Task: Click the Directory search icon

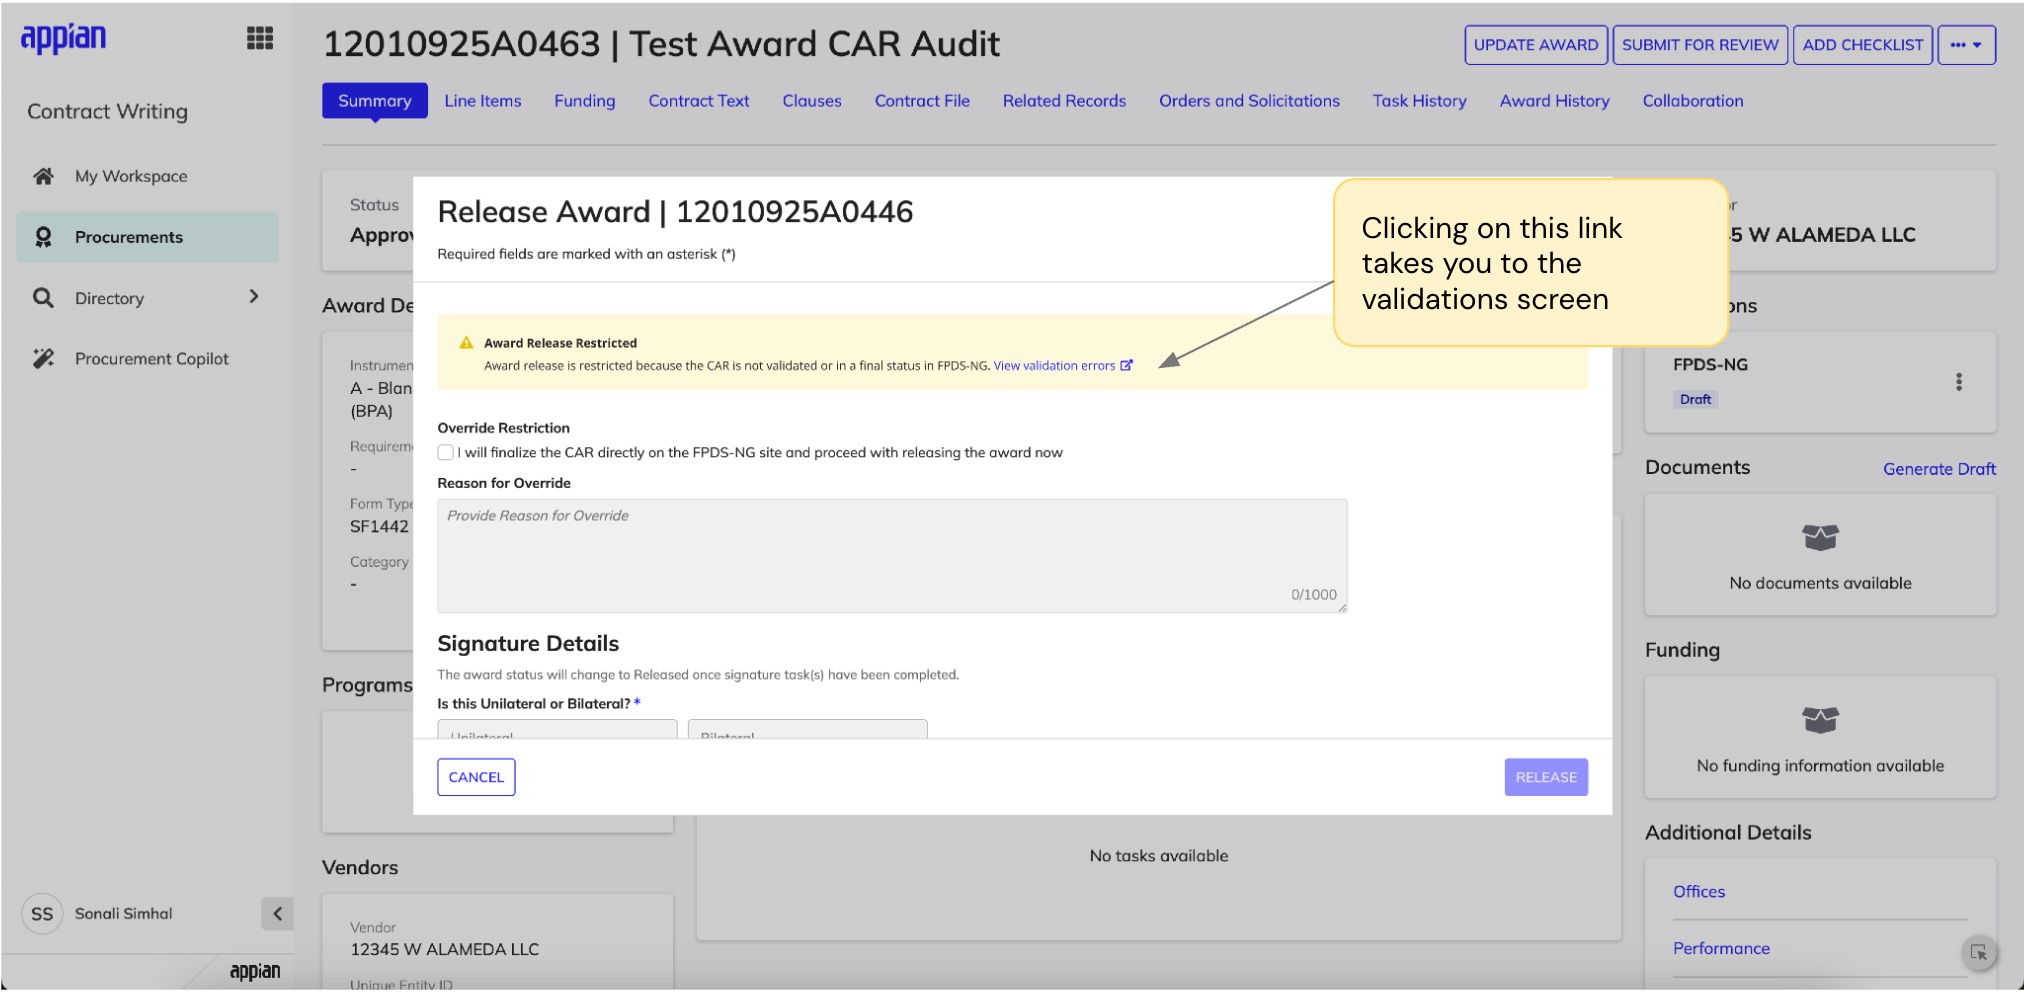Action: tap(43, 298)
